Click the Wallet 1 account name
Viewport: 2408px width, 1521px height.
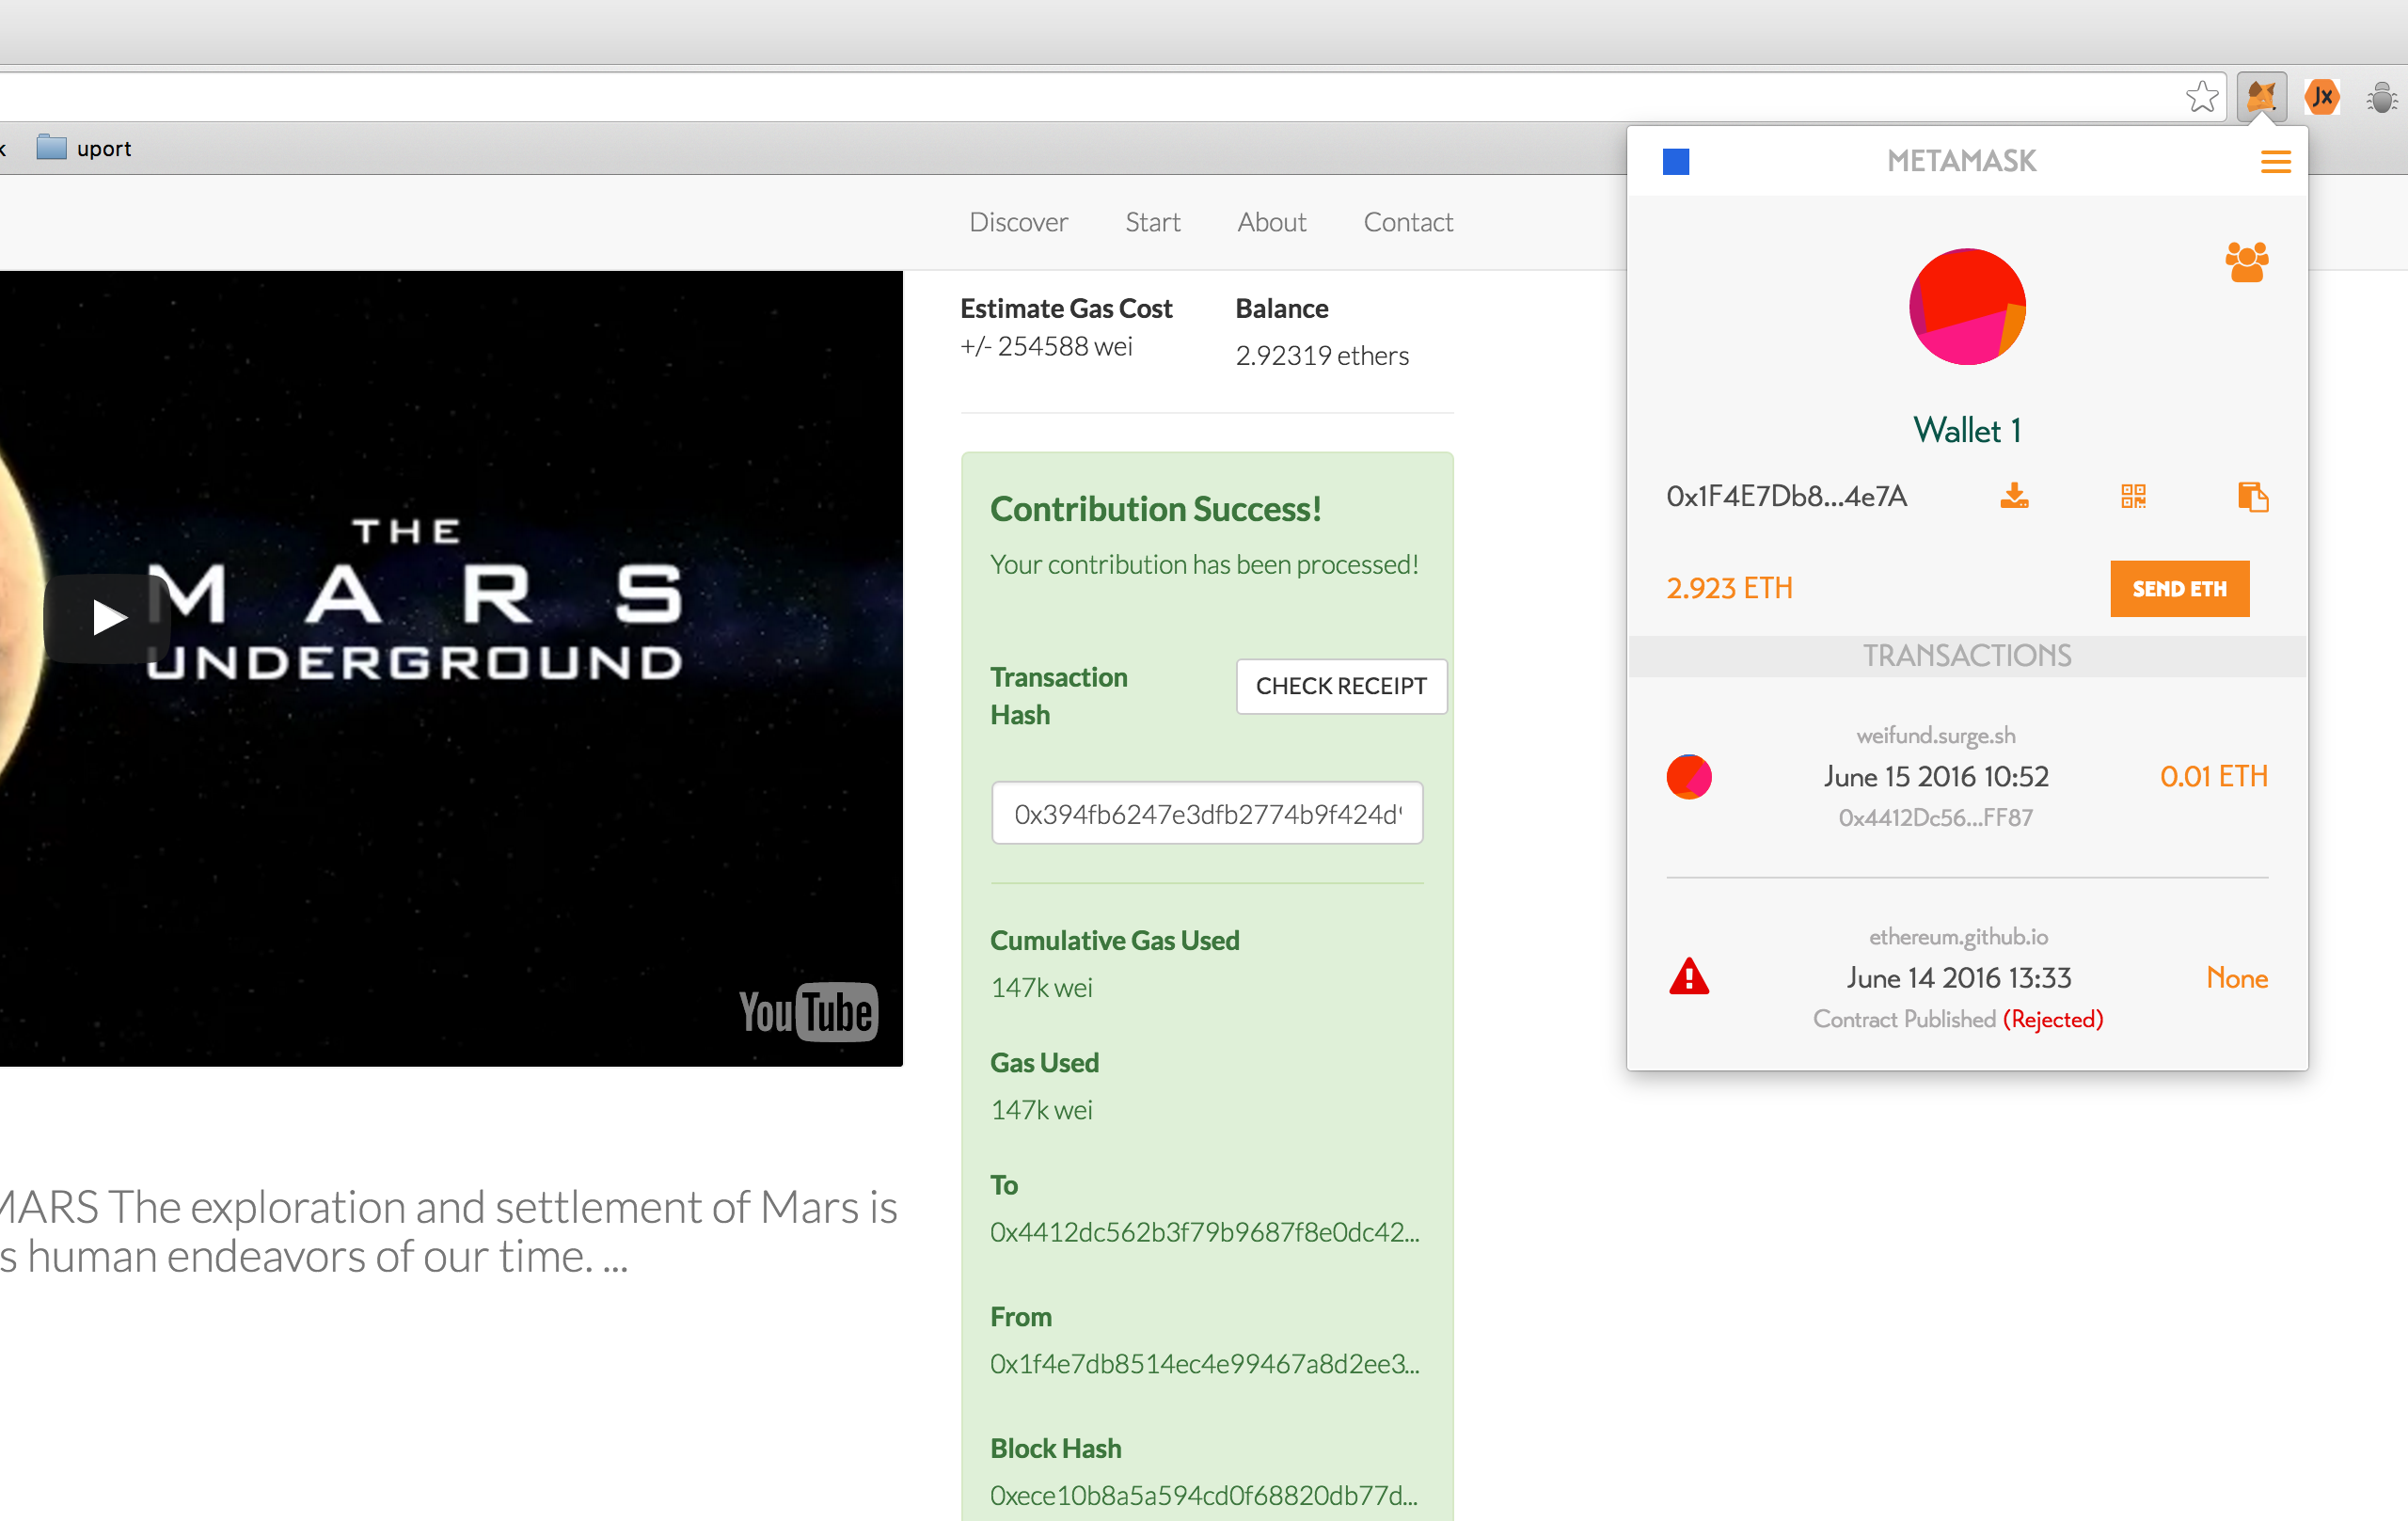(x=1967, y=431)
